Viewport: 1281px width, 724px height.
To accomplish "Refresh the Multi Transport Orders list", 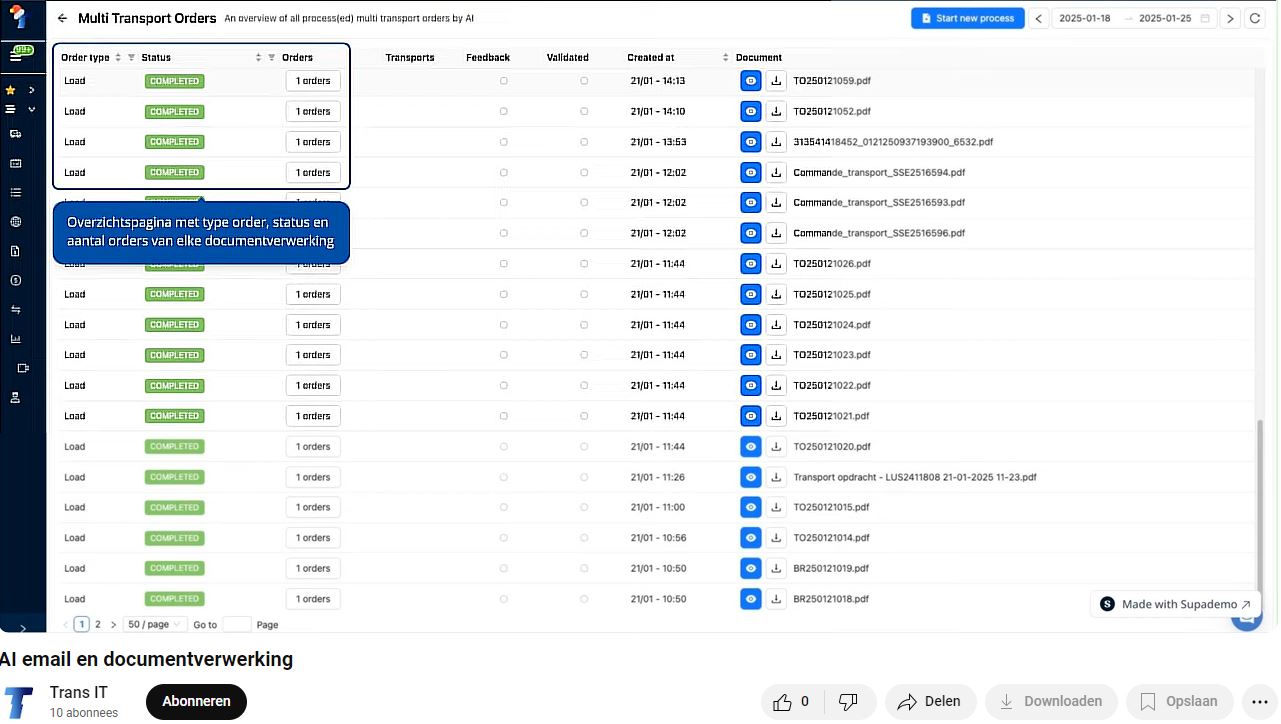I will (x=1255, y=18).
